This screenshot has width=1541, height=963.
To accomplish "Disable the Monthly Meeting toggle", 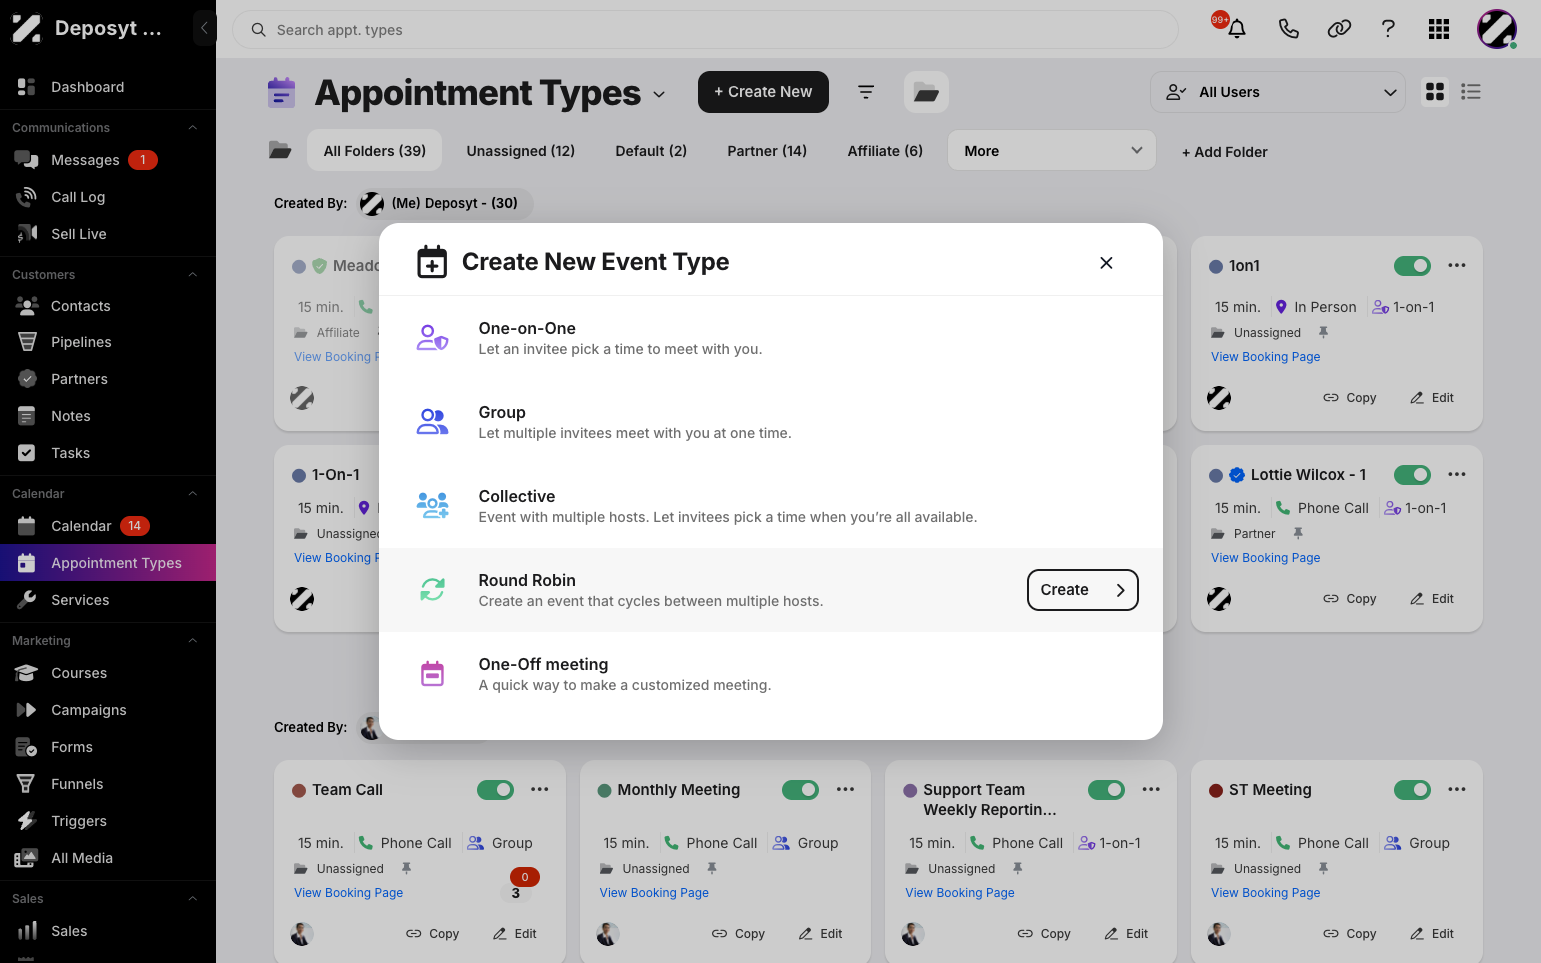I will point(800,790).
